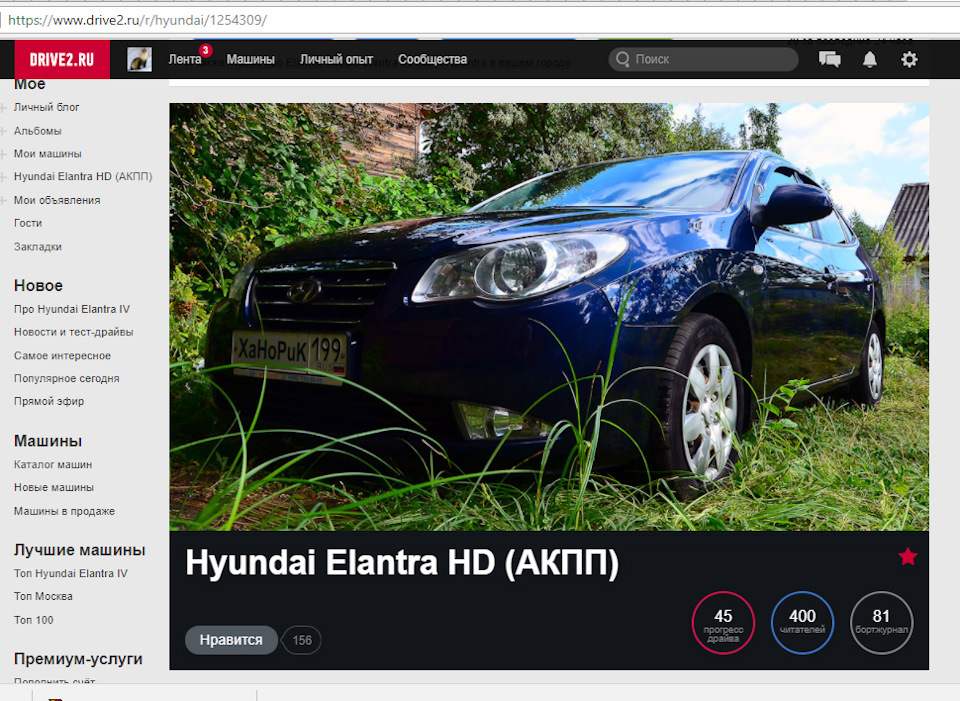Click the Поиск search field

703,59
